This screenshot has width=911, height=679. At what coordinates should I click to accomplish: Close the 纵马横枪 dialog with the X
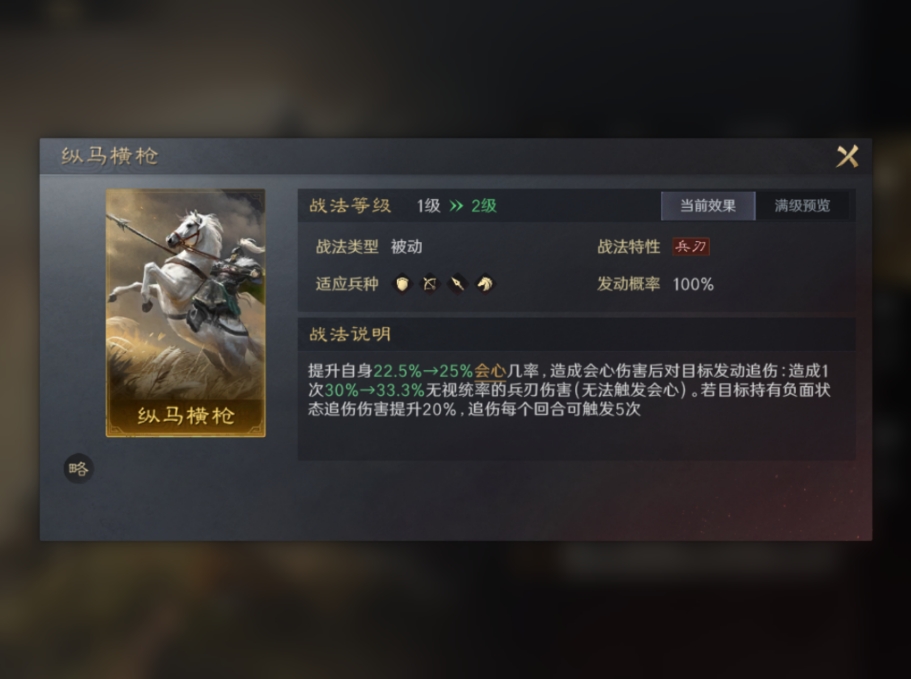tap(847, 156)
